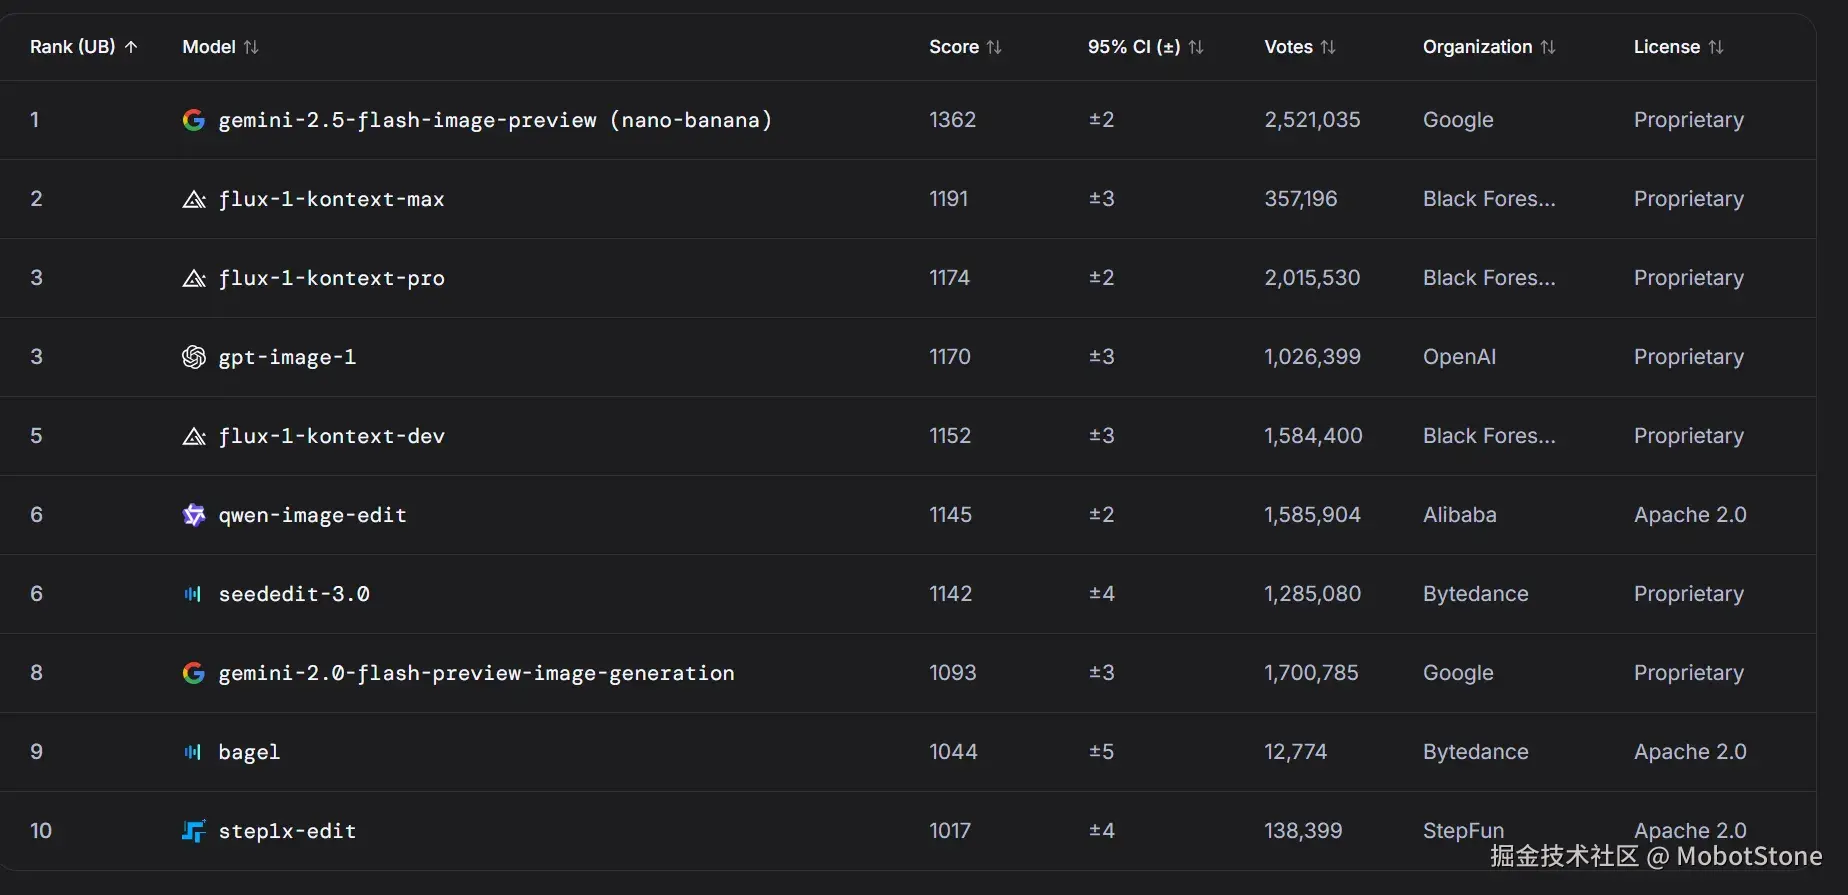The width and height of the screenshot is (1848, 895).
Task: Click the Black Fores... organization cell for flux-1-kontext-max
Action: coord(1489,199)
